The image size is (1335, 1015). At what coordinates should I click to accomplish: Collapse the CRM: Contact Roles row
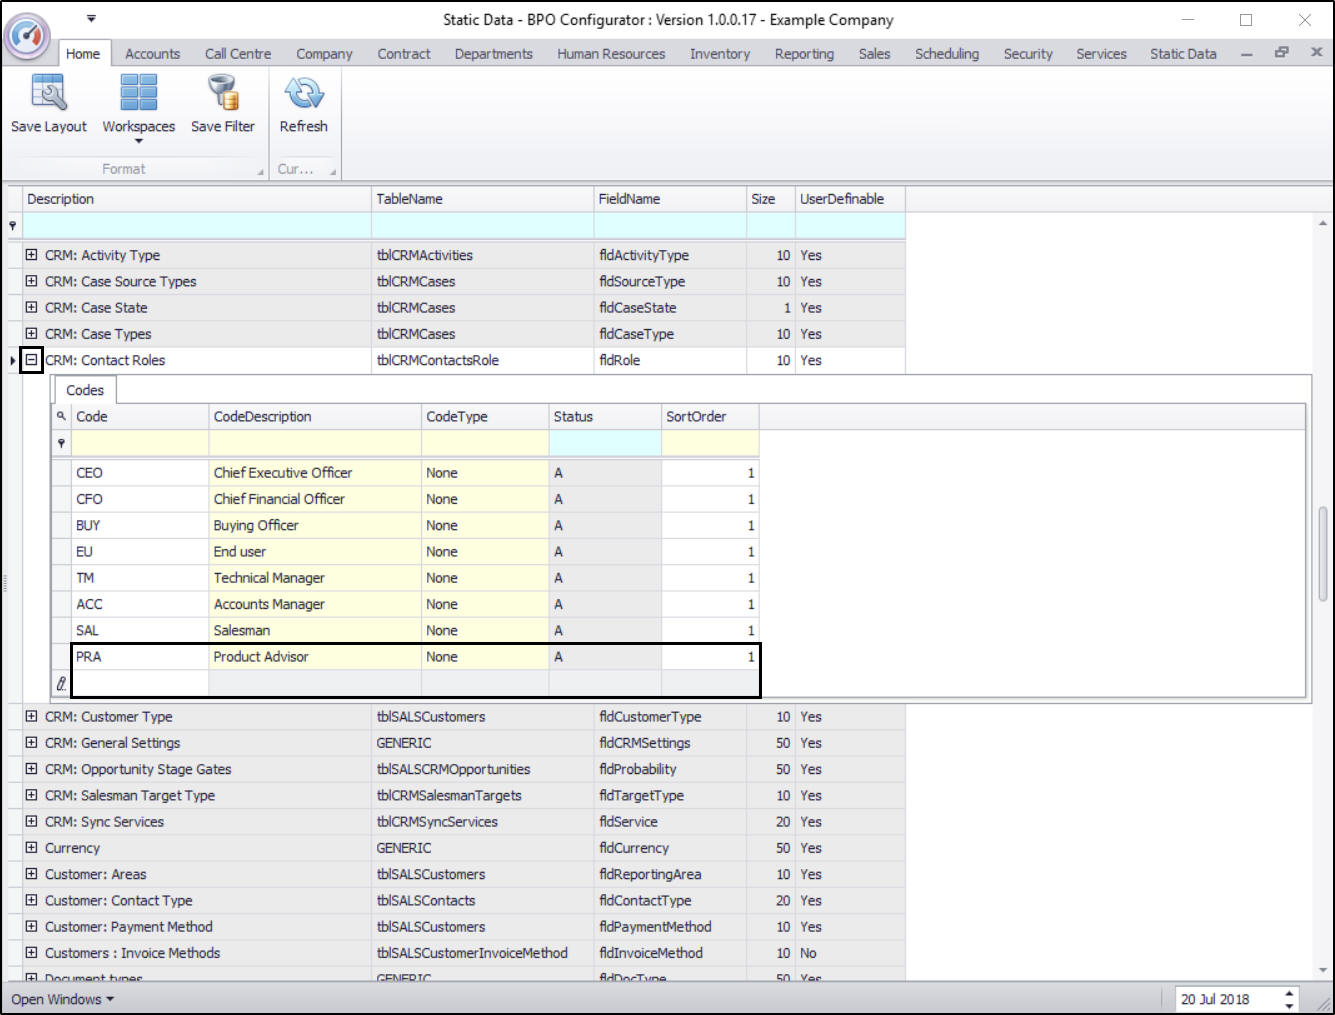pyautogui.click(x=31, y=360)
